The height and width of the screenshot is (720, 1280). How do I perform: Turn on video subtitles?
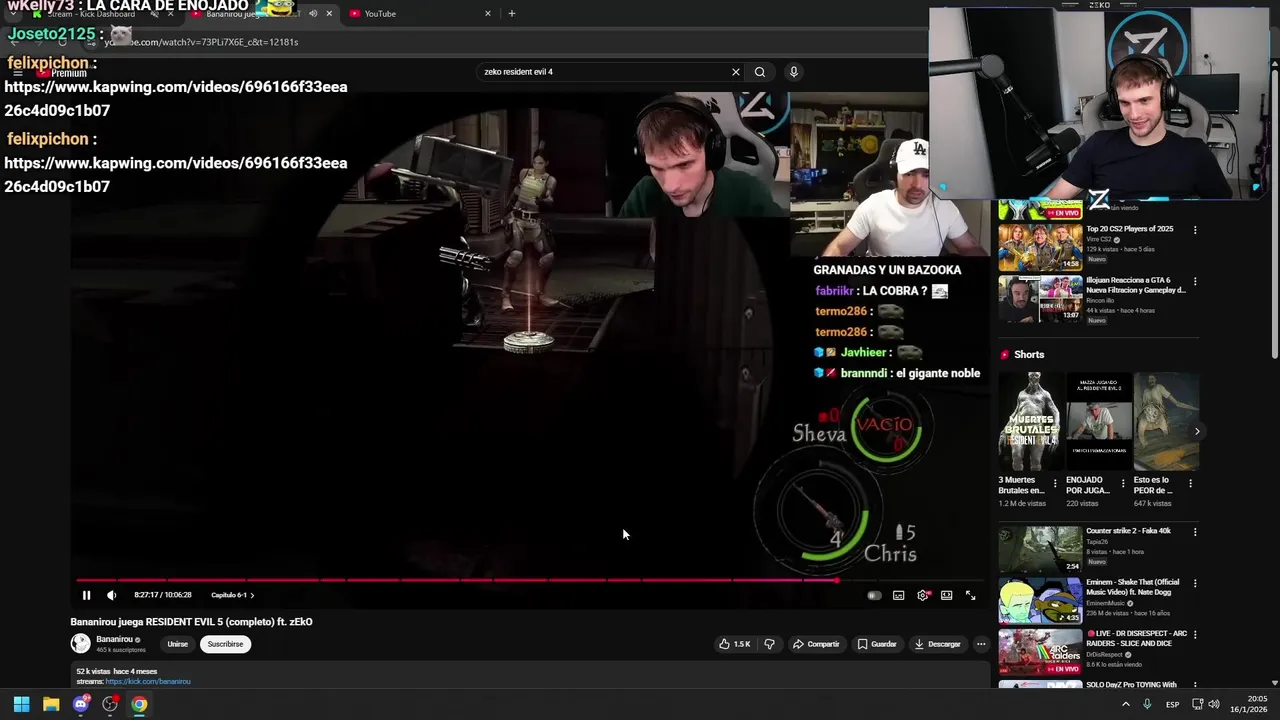click(898, 595)
